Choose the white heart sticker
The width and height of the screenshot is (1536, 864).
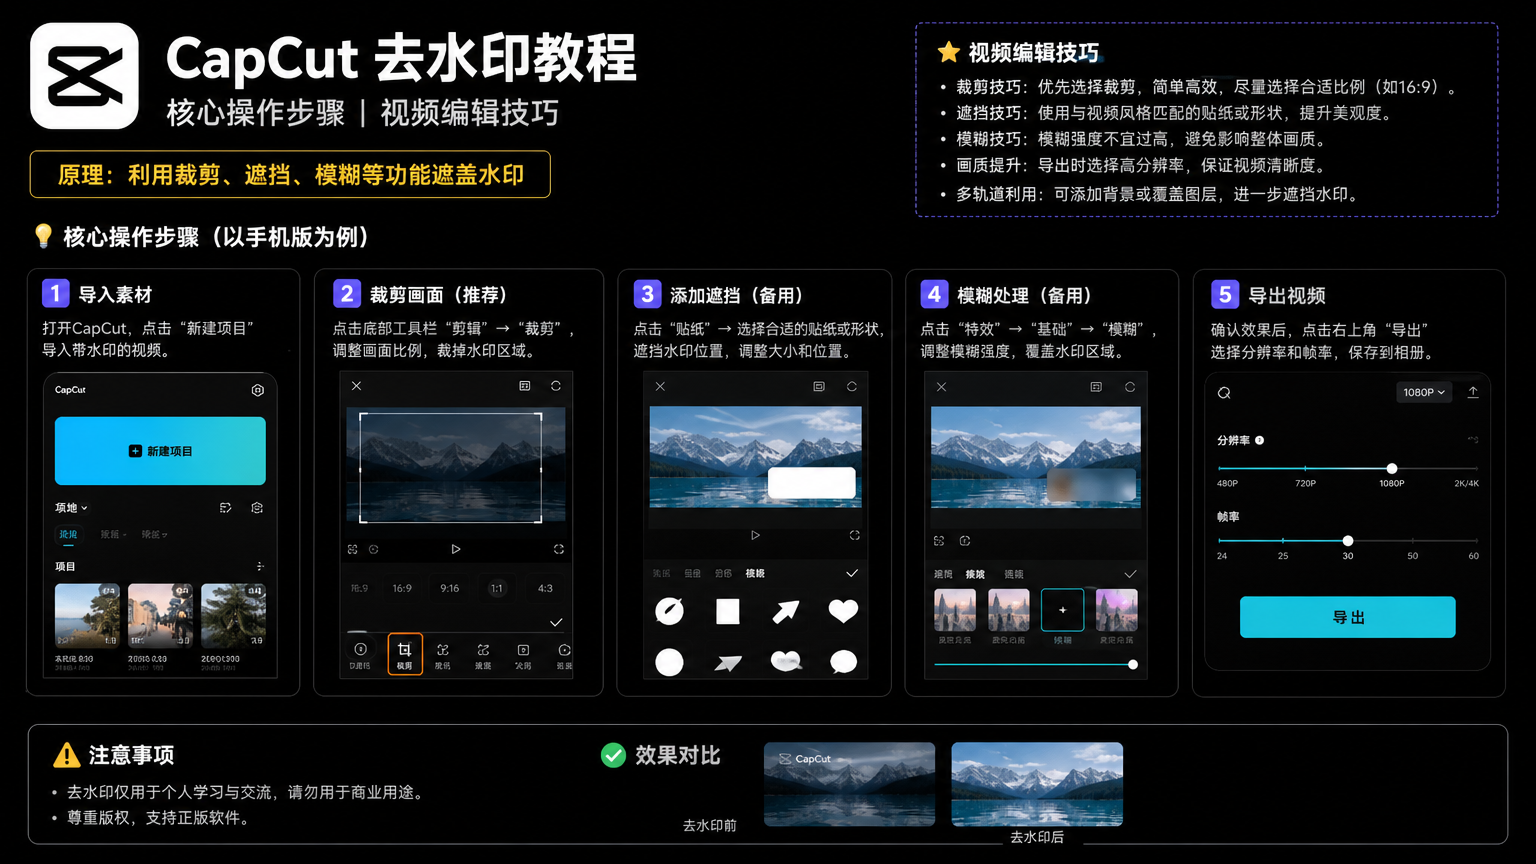tap(843, 610)
